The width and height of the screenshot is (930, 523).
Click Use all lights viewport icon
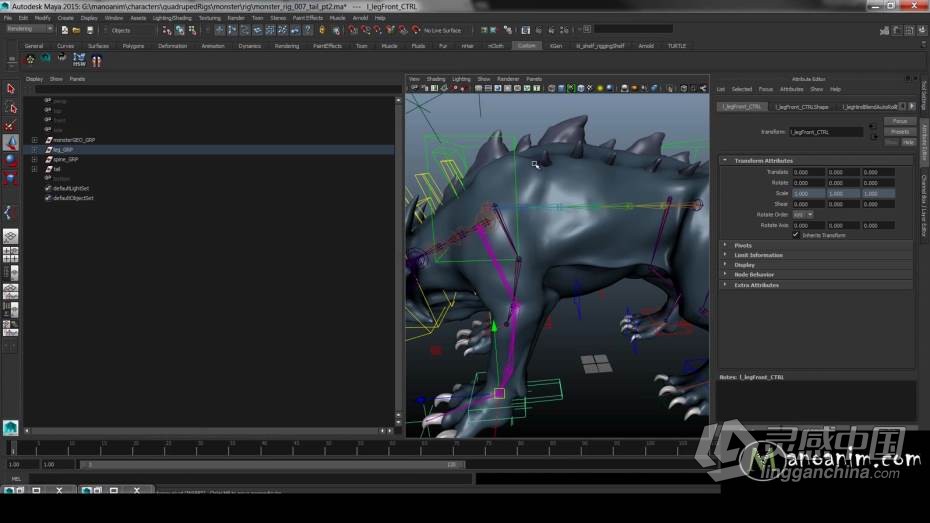click(x=600, y=88)
